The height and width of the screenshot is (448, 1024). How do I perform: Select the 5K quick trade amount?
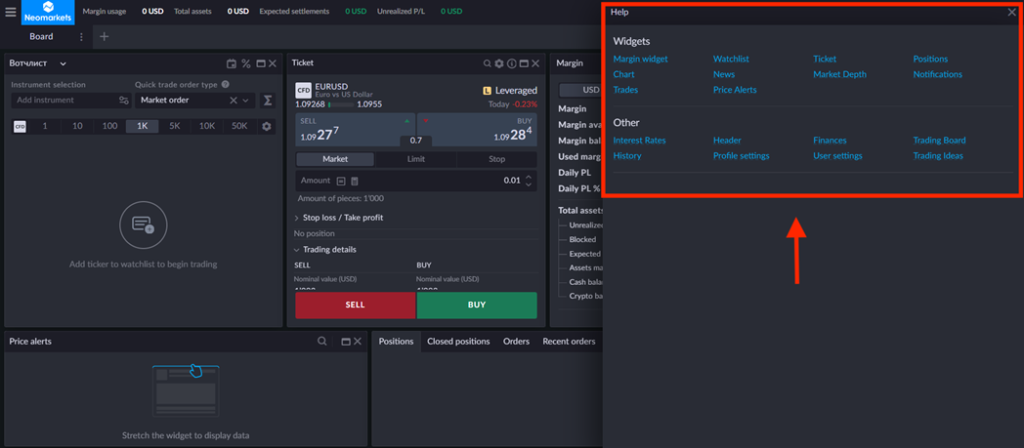[174, 126]
